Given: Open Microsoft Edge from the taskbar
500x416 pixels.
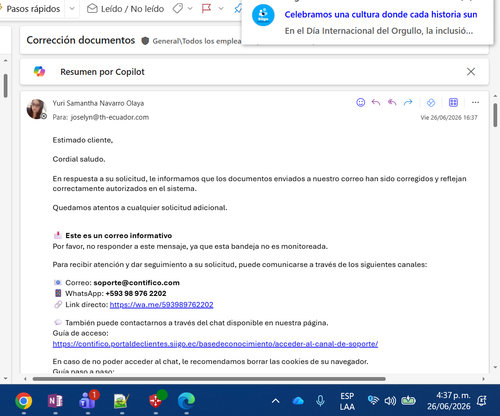Looking at the screenshot, I should pyautogui.click(x=186, y=401).
